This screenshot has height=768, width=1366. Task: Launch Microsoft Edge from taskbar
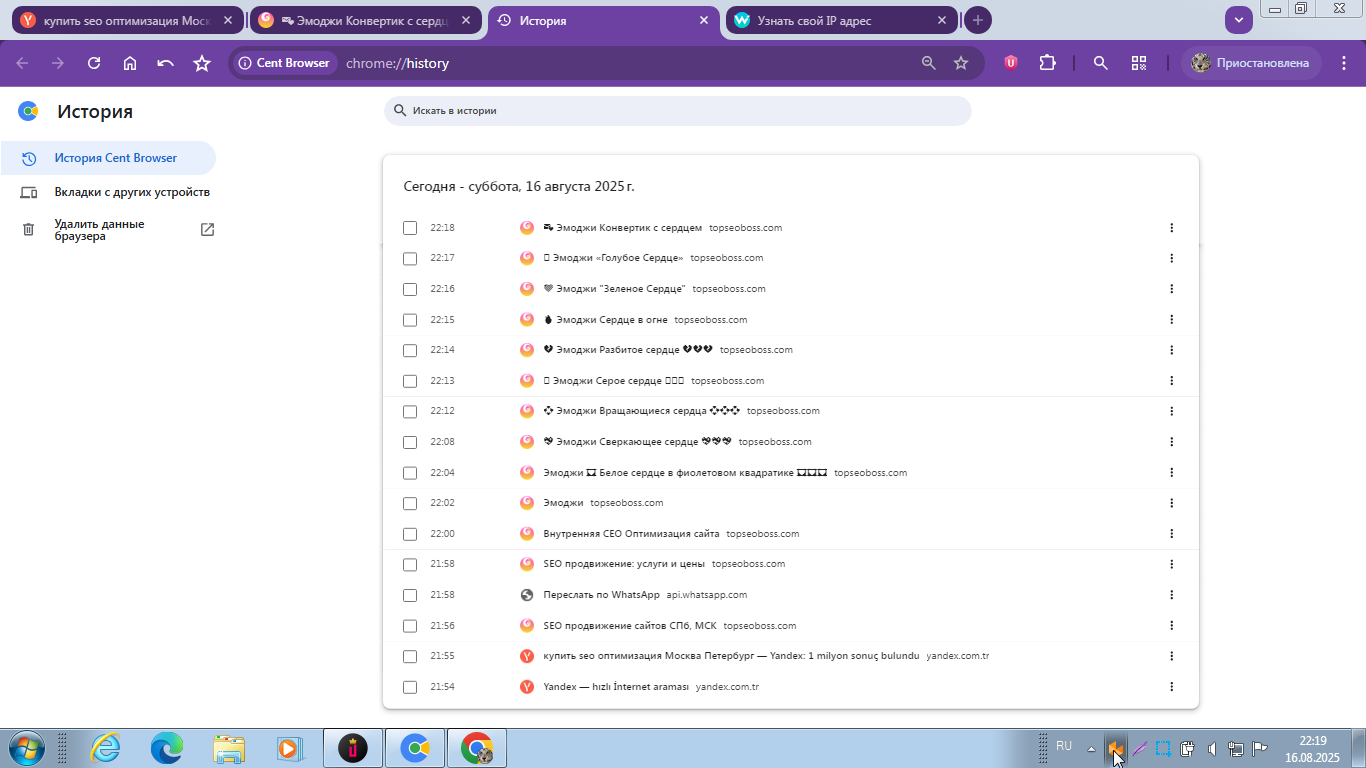[167, 748]
